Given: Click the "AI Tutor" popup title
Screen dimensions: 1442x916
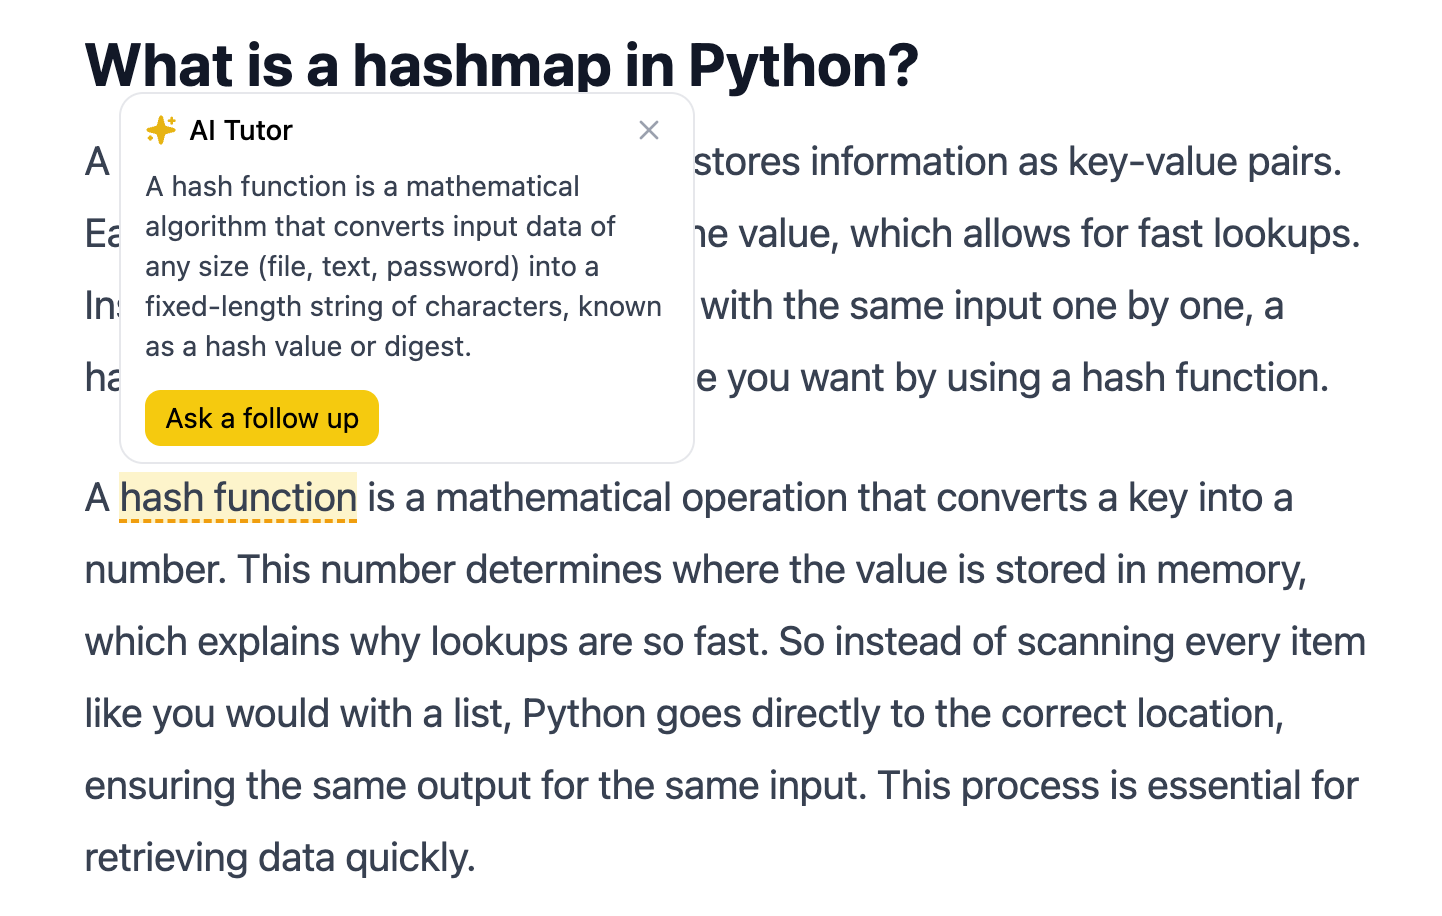Looking at the screenshot, I should click(x=241, y=130).
